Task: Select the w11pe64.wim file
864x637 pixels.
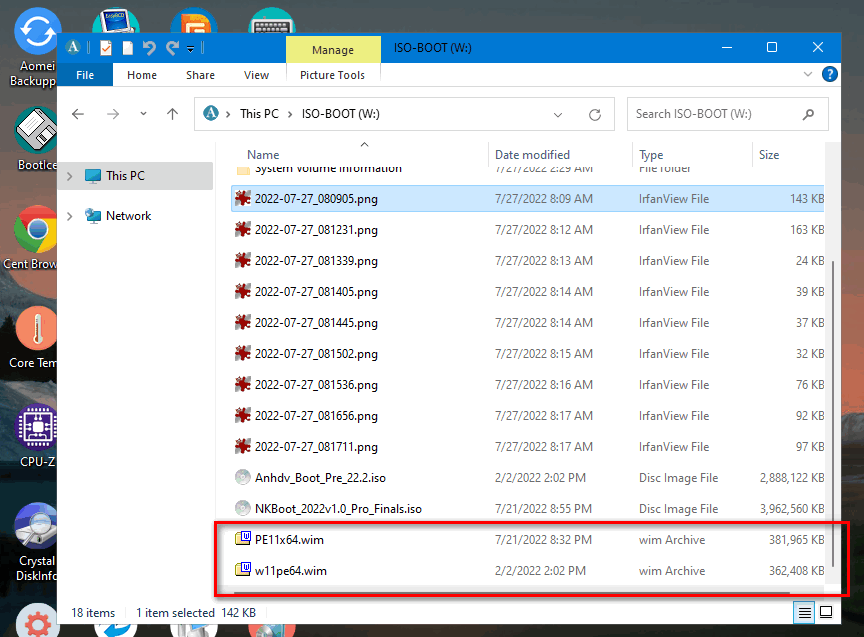Action: 527,571
